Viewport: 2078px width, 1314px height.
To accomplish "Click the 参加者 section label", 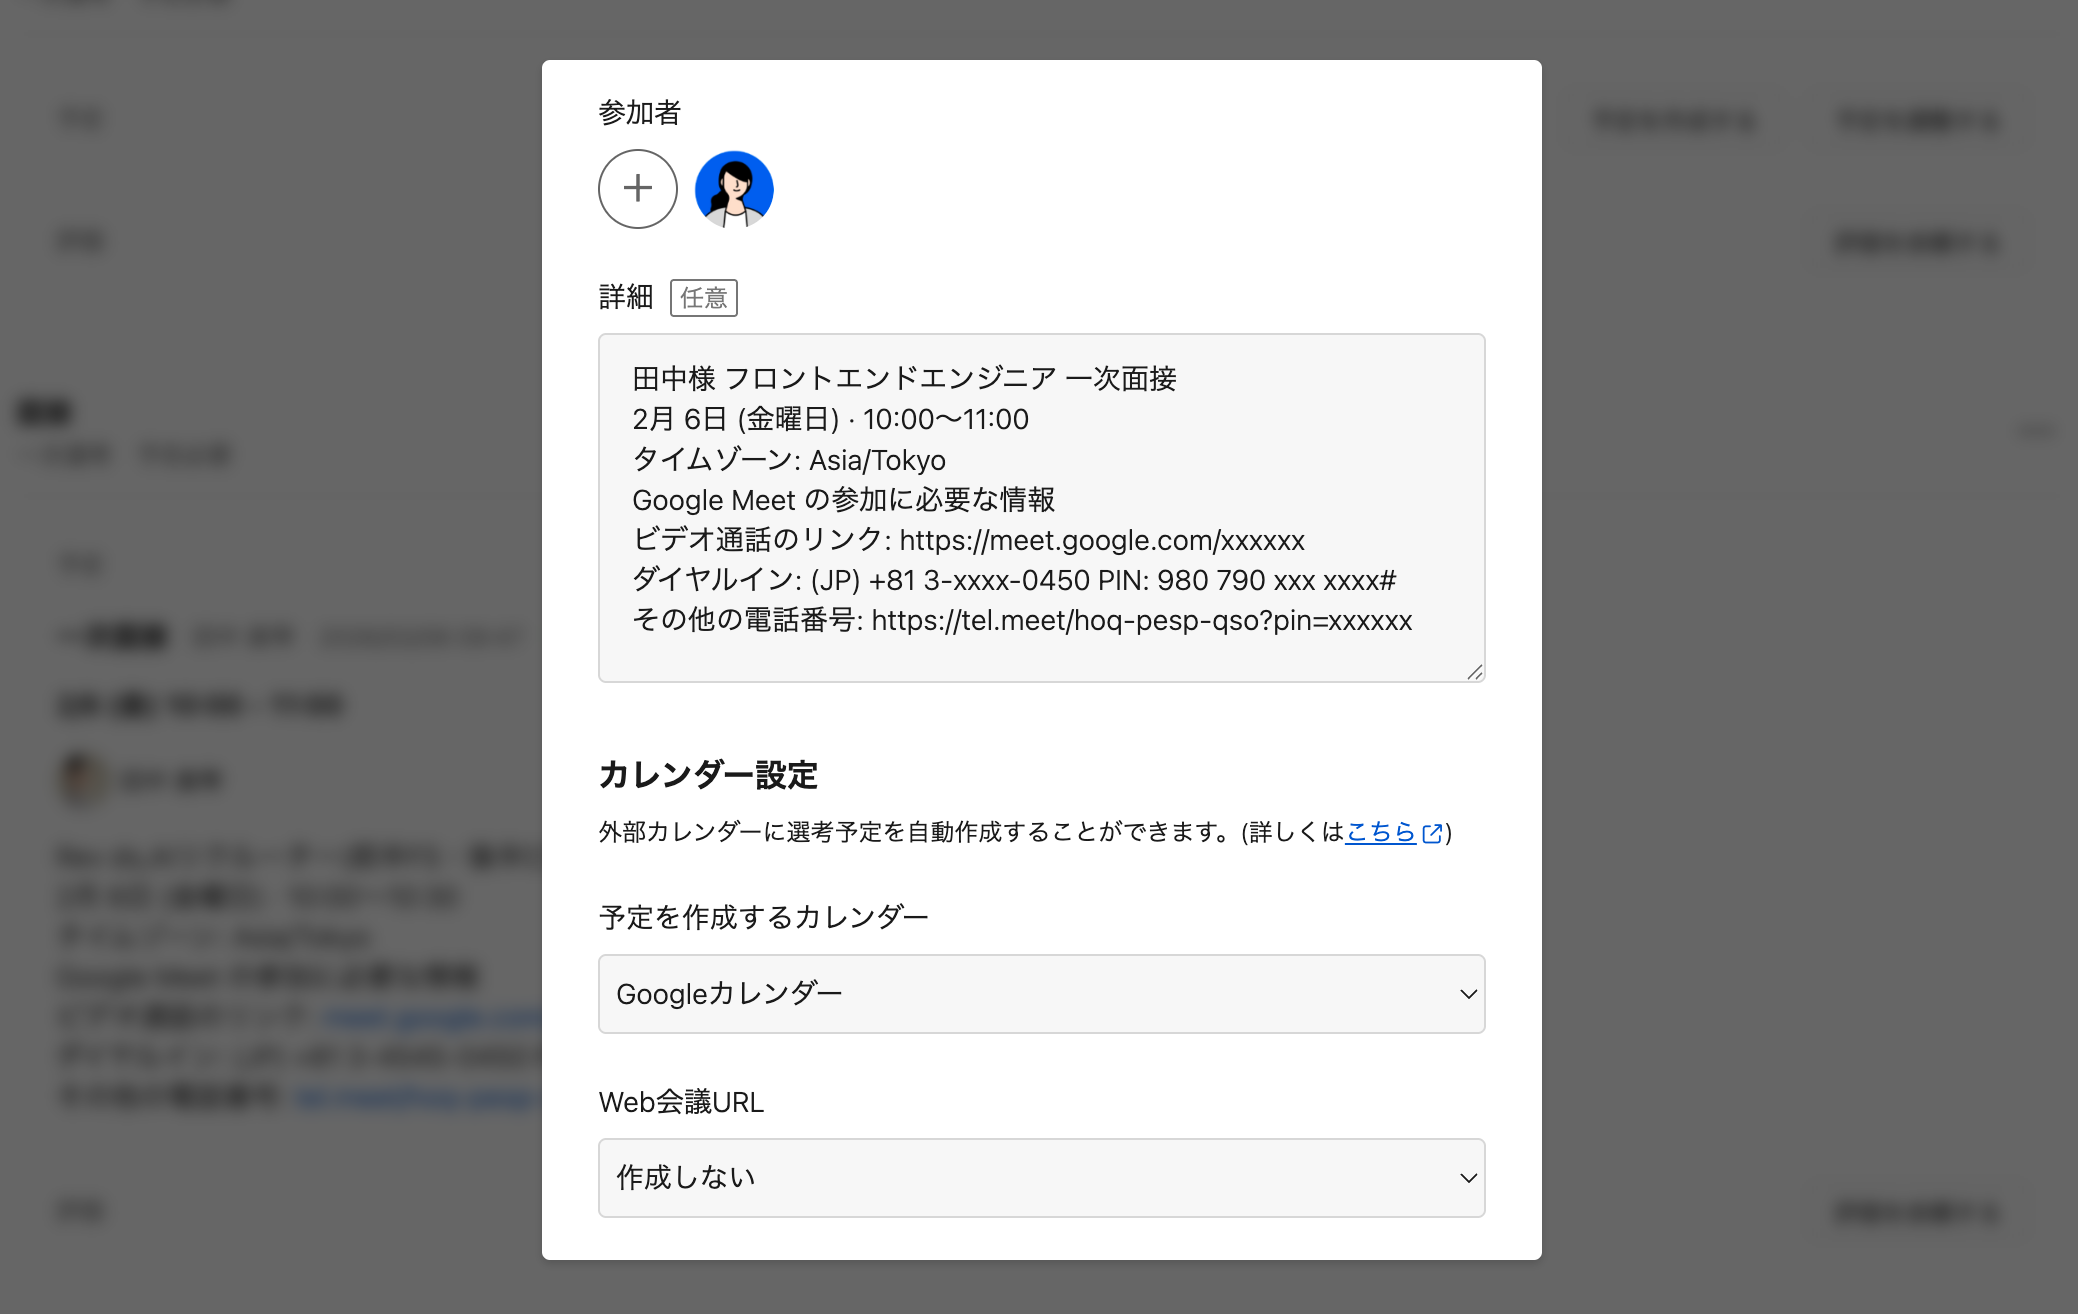I will click(x=639, y=113).
